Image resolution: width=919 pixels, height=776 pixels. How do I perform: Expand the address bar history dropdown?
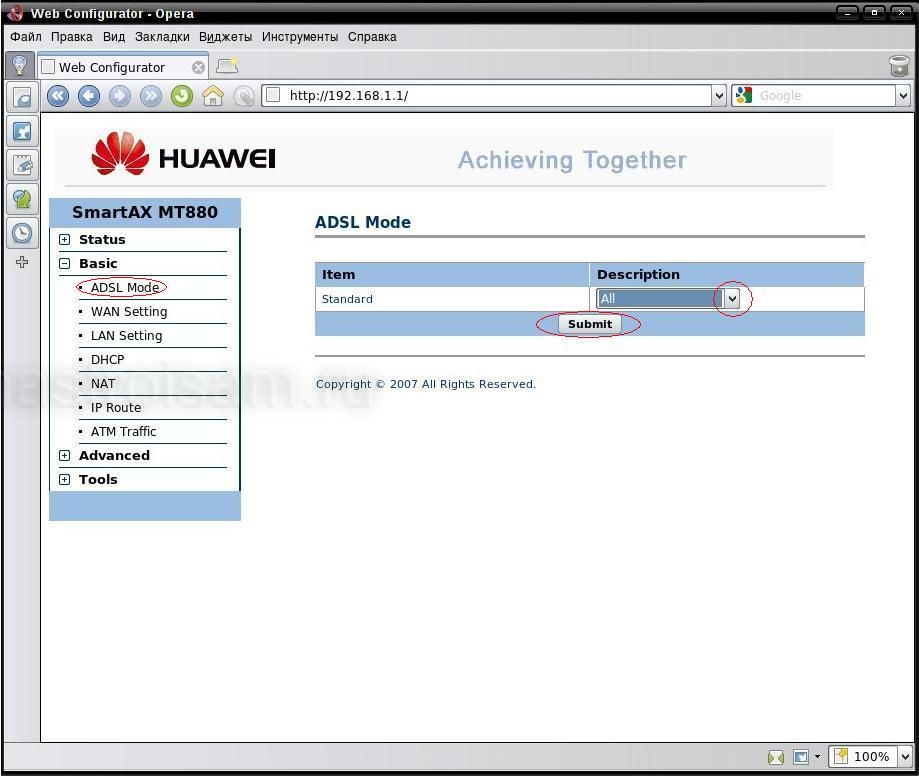pos(718,96)
